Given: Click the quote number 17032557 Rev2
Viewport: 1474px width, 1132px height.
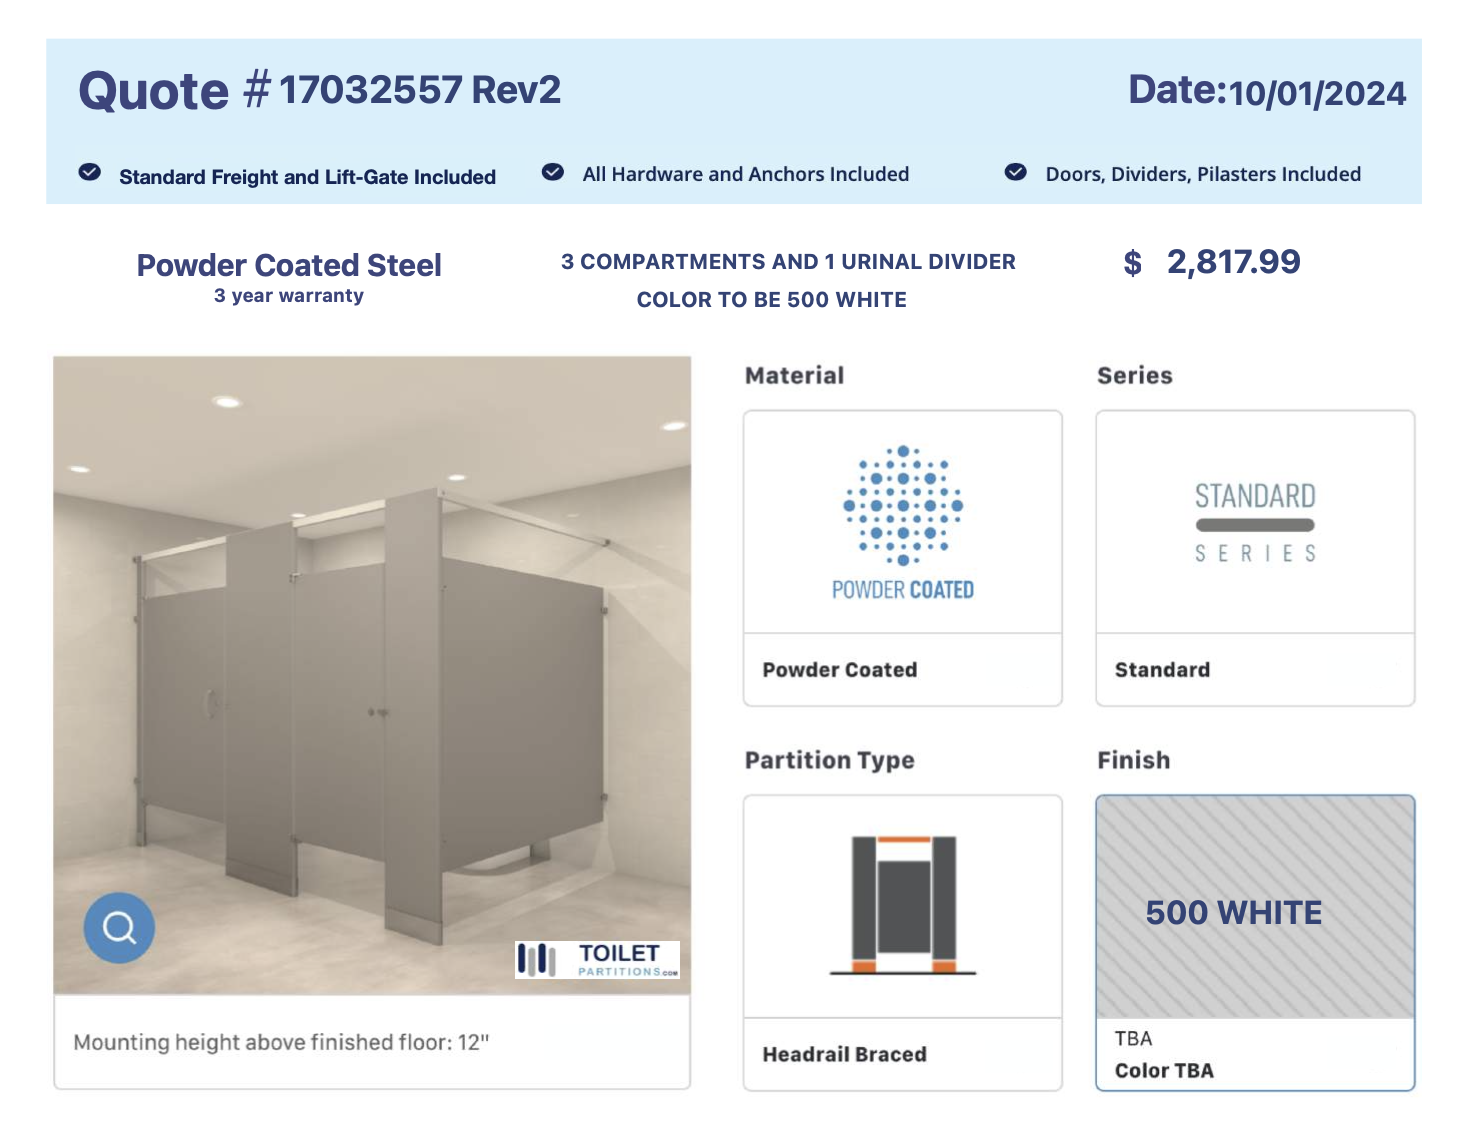Looking at the screenshot, I should click(x=419, y=90).
